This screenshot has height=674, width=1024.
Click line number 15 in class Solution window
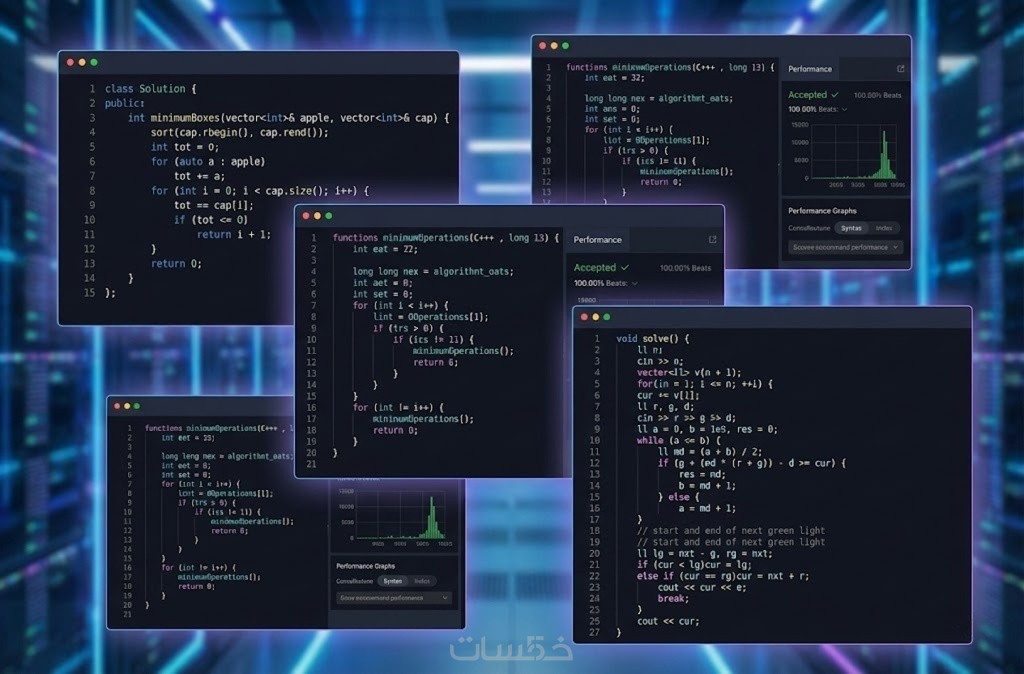[89, 293]
